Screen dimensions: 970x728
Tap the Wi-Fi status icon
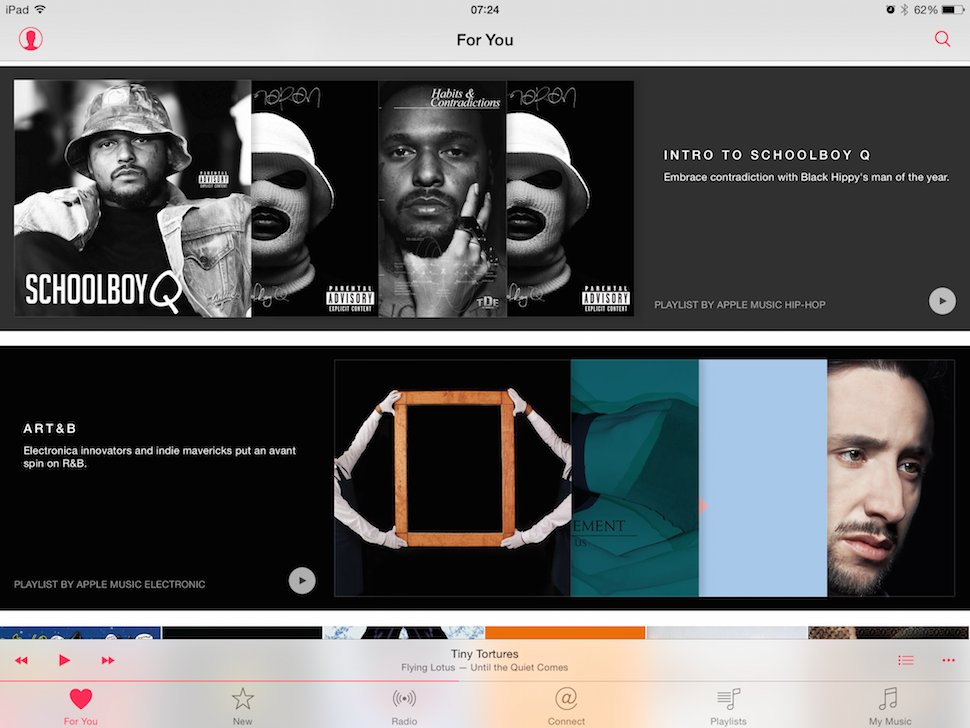coord(40,9)
